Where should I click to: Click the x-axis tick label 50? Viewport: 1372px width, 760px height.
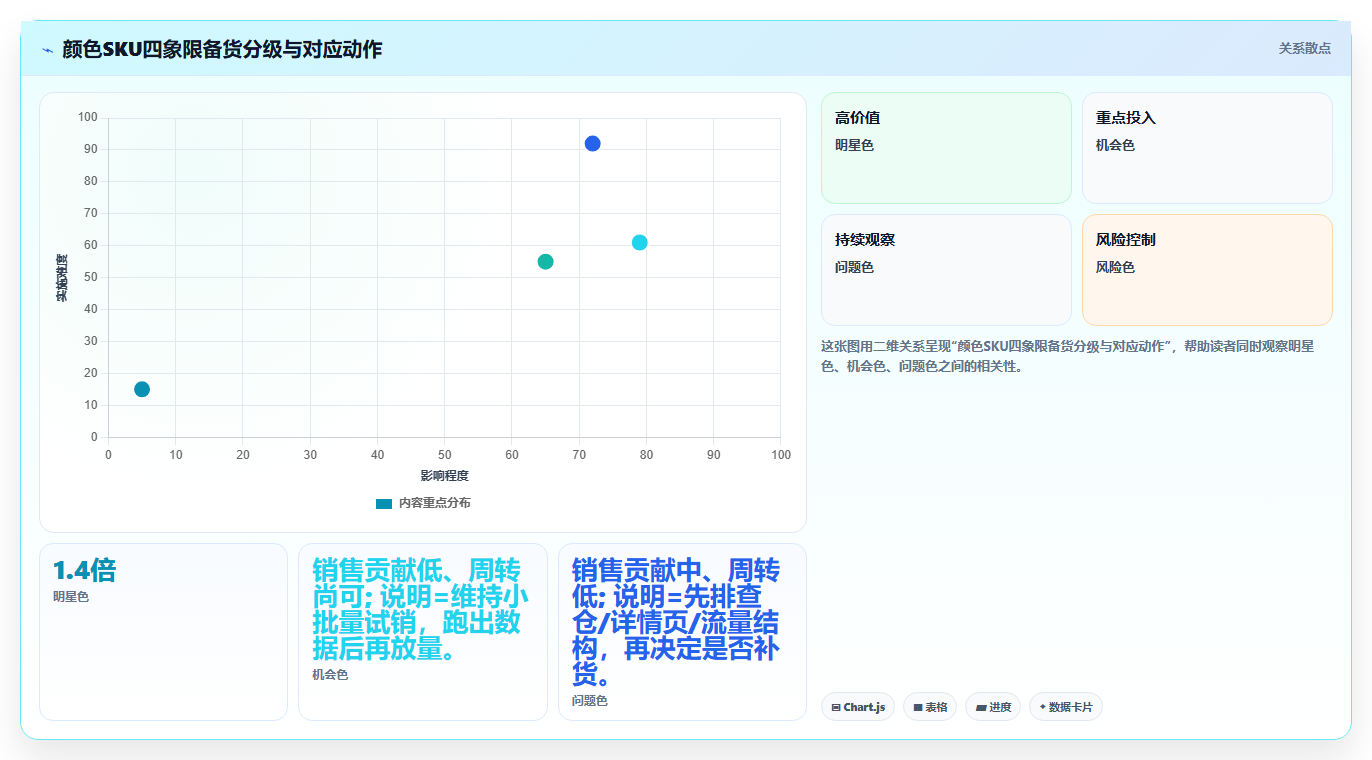pyautogui.click(x=444, y=455)
